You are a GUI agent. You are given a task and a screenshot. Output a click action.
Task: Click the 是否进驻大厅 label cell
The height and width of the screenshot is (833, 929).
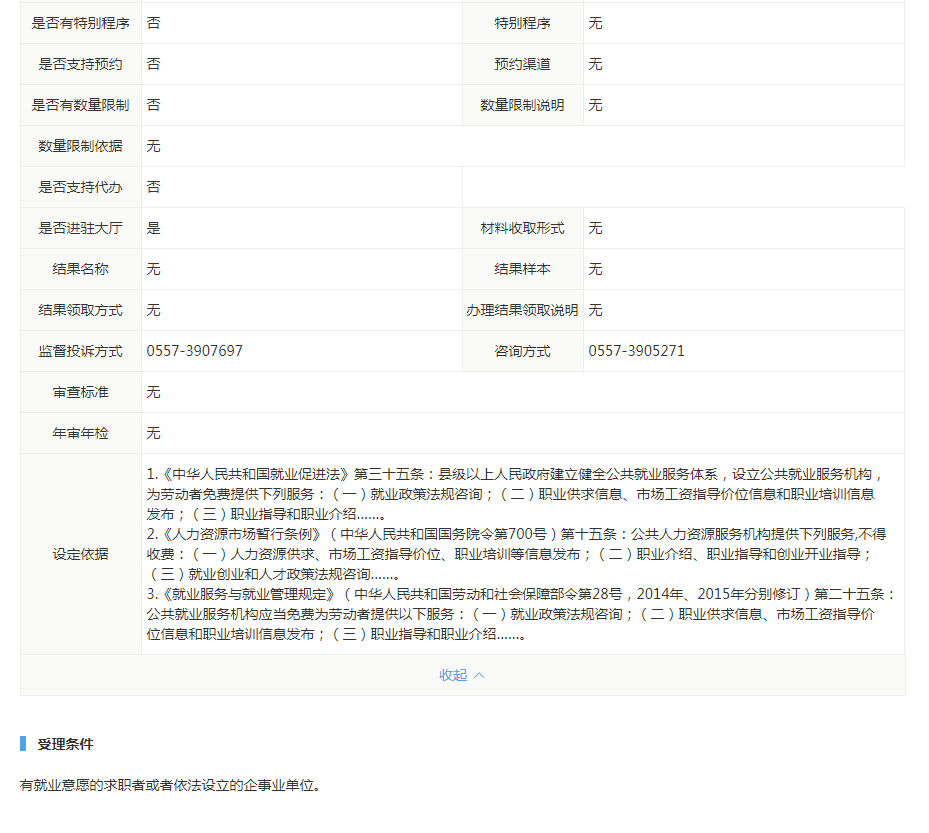point(81,228)
